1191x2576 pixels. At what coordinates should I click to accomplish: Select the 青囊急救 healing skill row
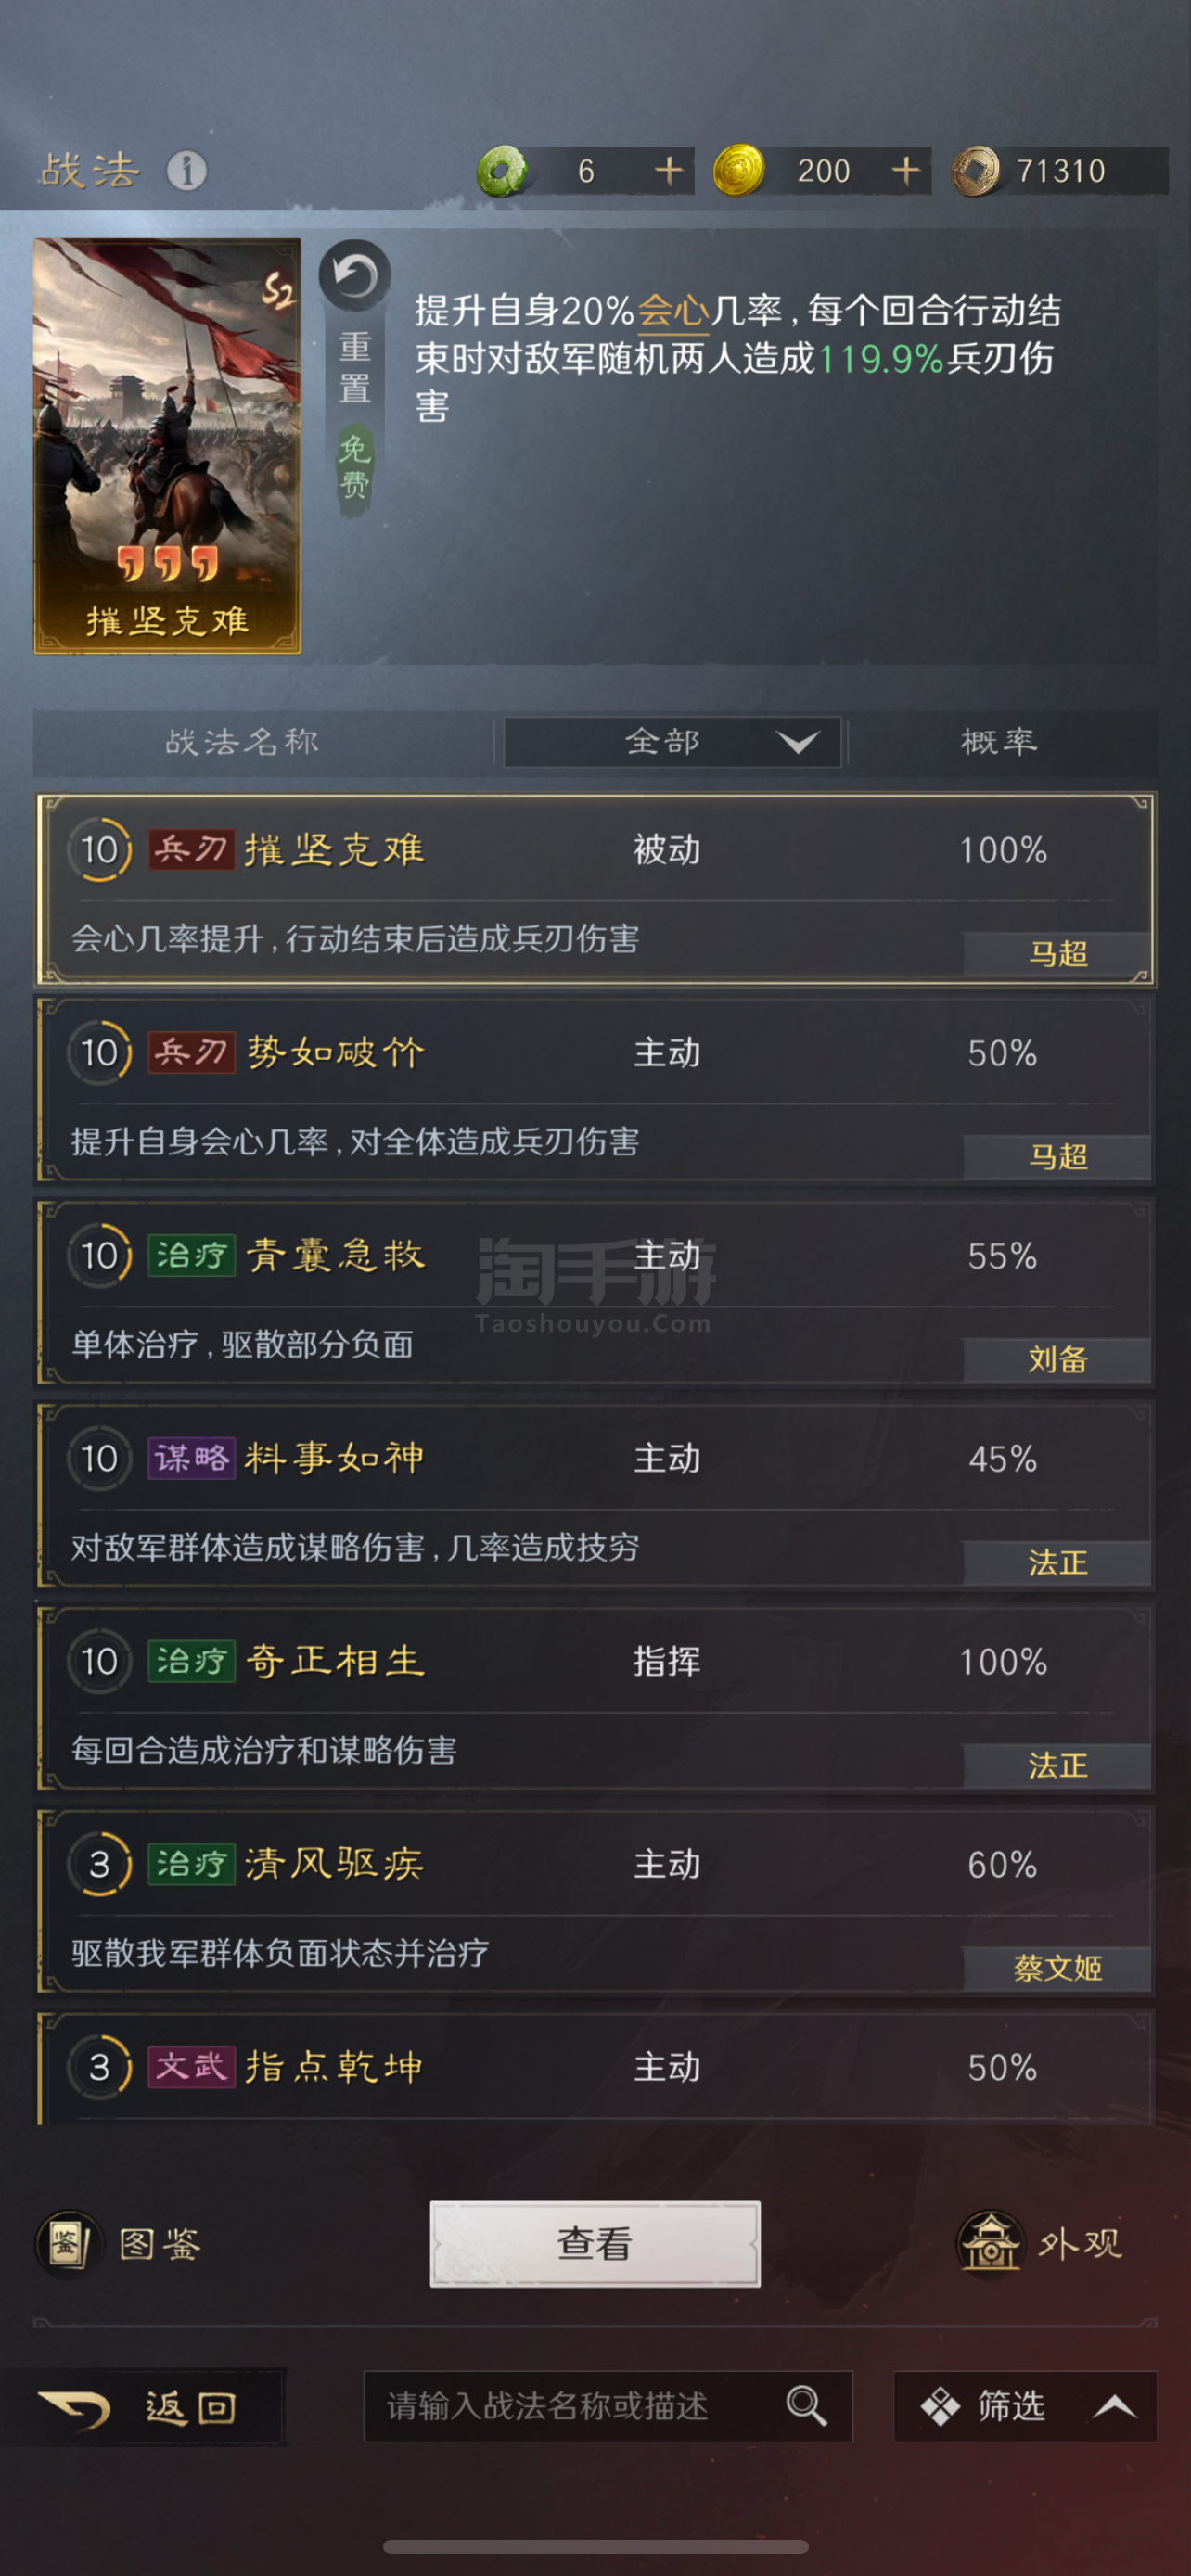[594, 1294]
